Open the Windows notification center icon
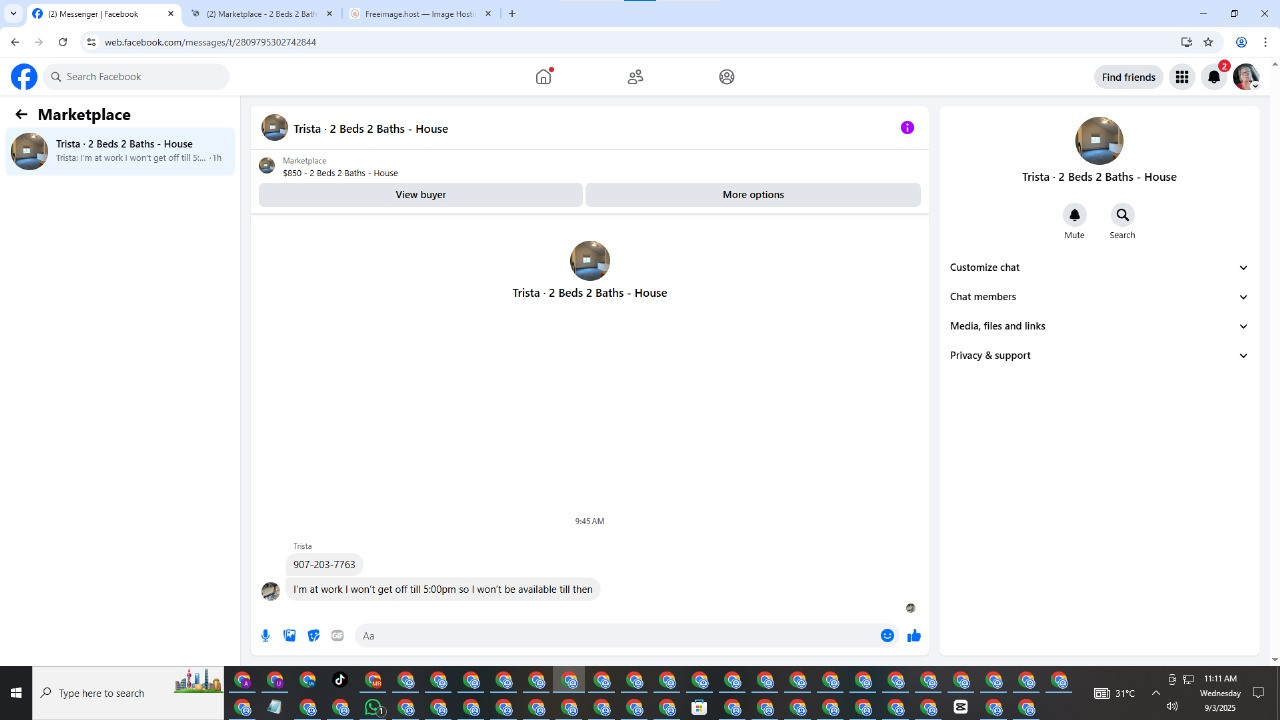Viewport: 1280px width, 720px height. (x=1259, y=693)
